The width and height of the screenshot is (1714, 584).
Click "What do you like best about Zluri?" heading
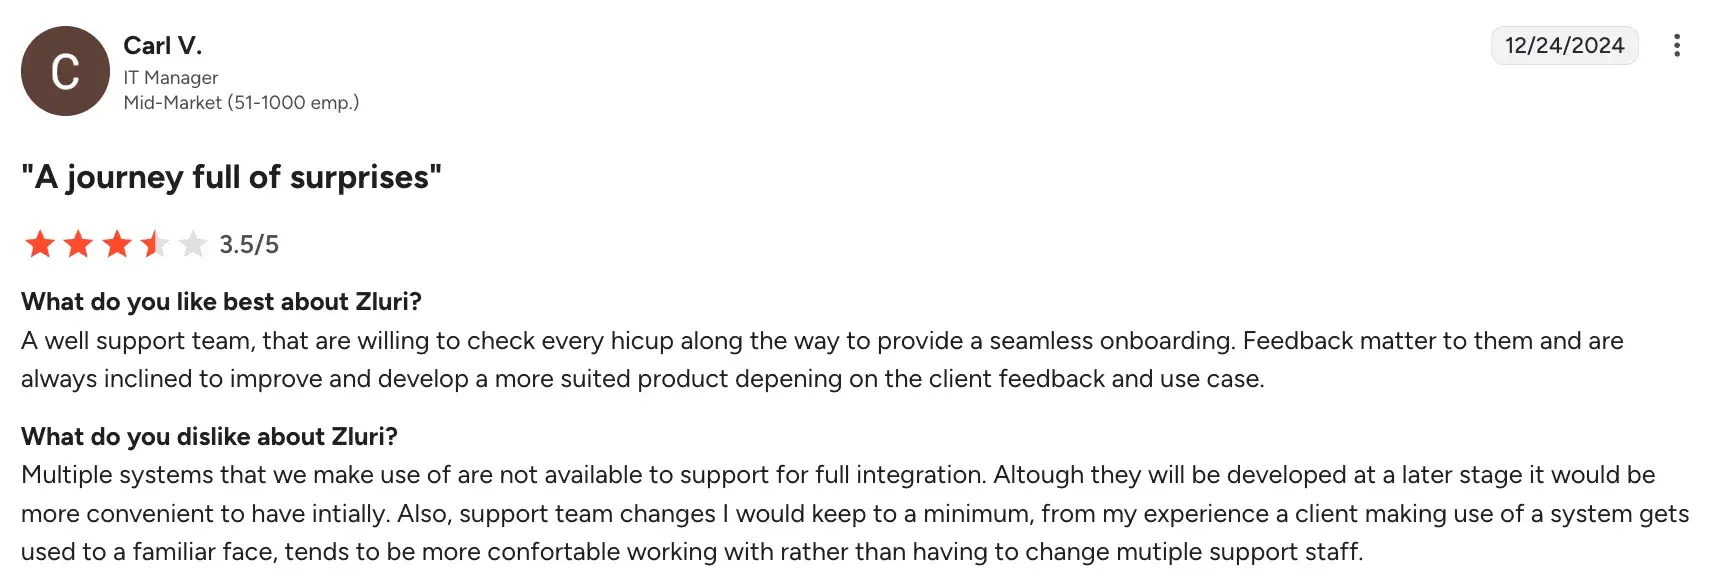pos(221,302)
